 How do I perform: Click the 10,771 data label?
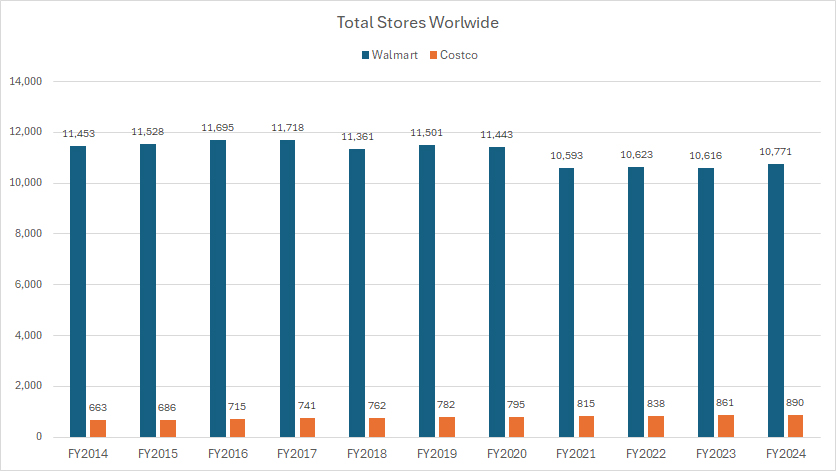[x=775, y=152]
